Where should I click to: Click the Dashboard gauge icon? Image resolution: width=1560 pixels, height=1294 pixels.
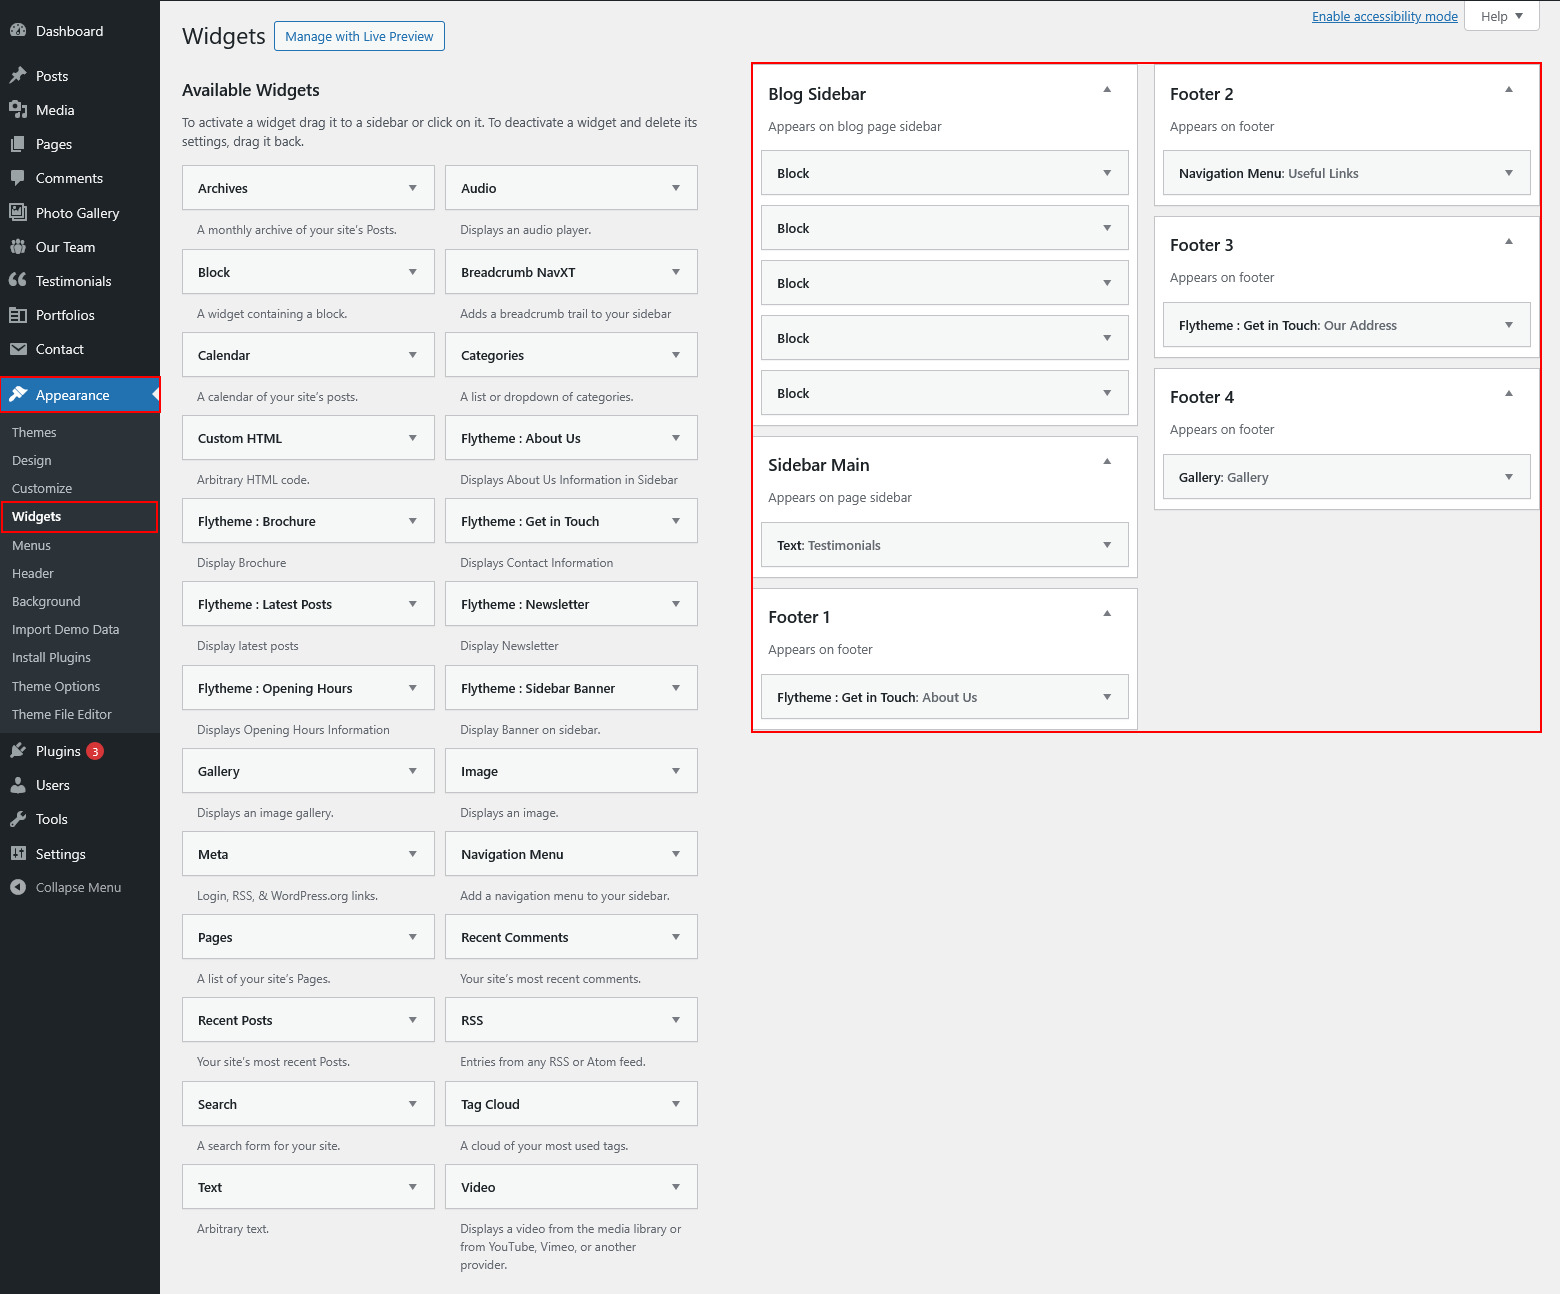pyautogui.click(x=18, y=31)
